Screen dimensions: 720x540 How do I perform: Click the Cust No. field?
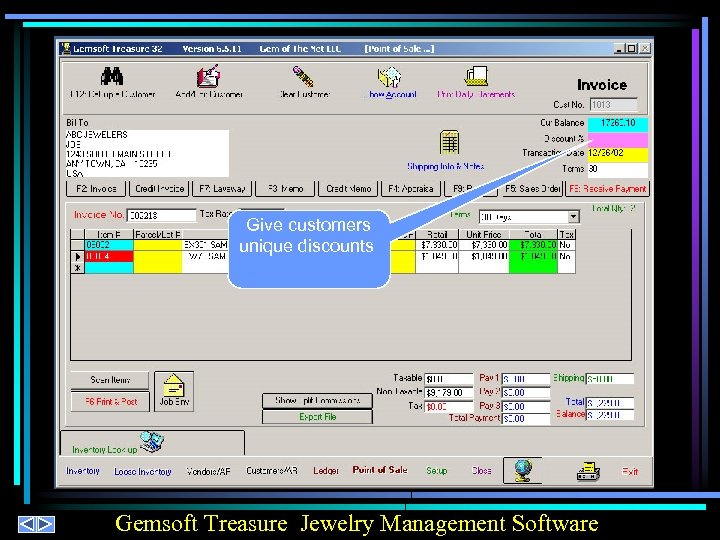[x=613, y=105]
